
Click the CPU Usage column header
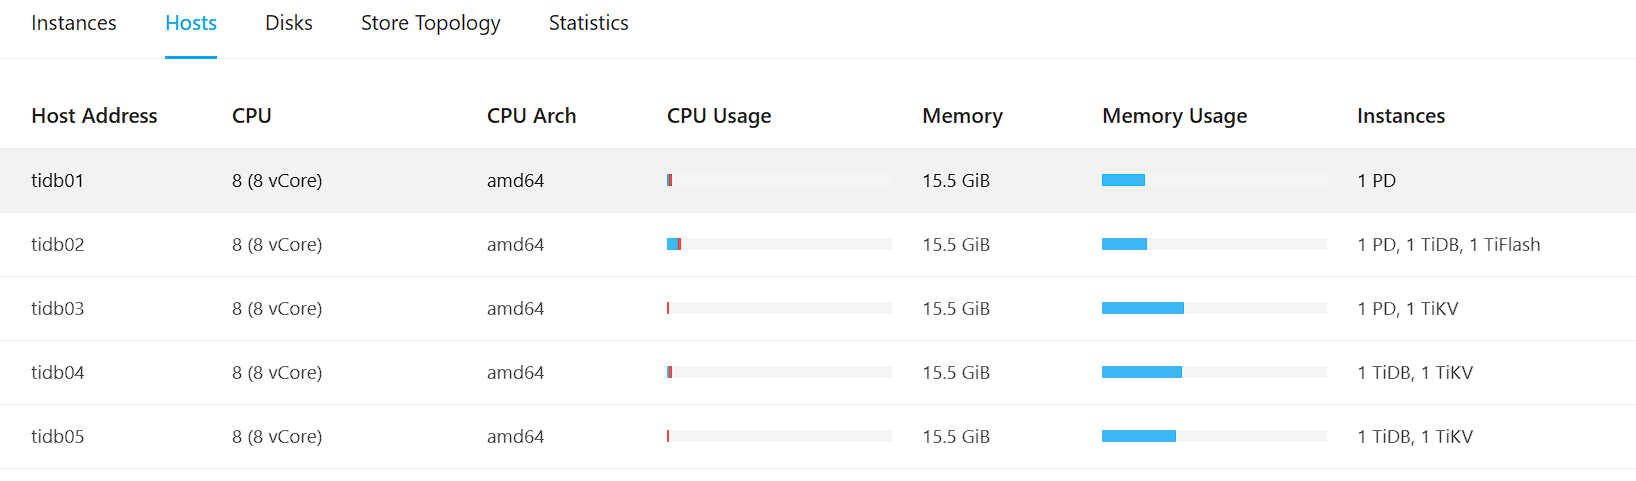[719, 116]
